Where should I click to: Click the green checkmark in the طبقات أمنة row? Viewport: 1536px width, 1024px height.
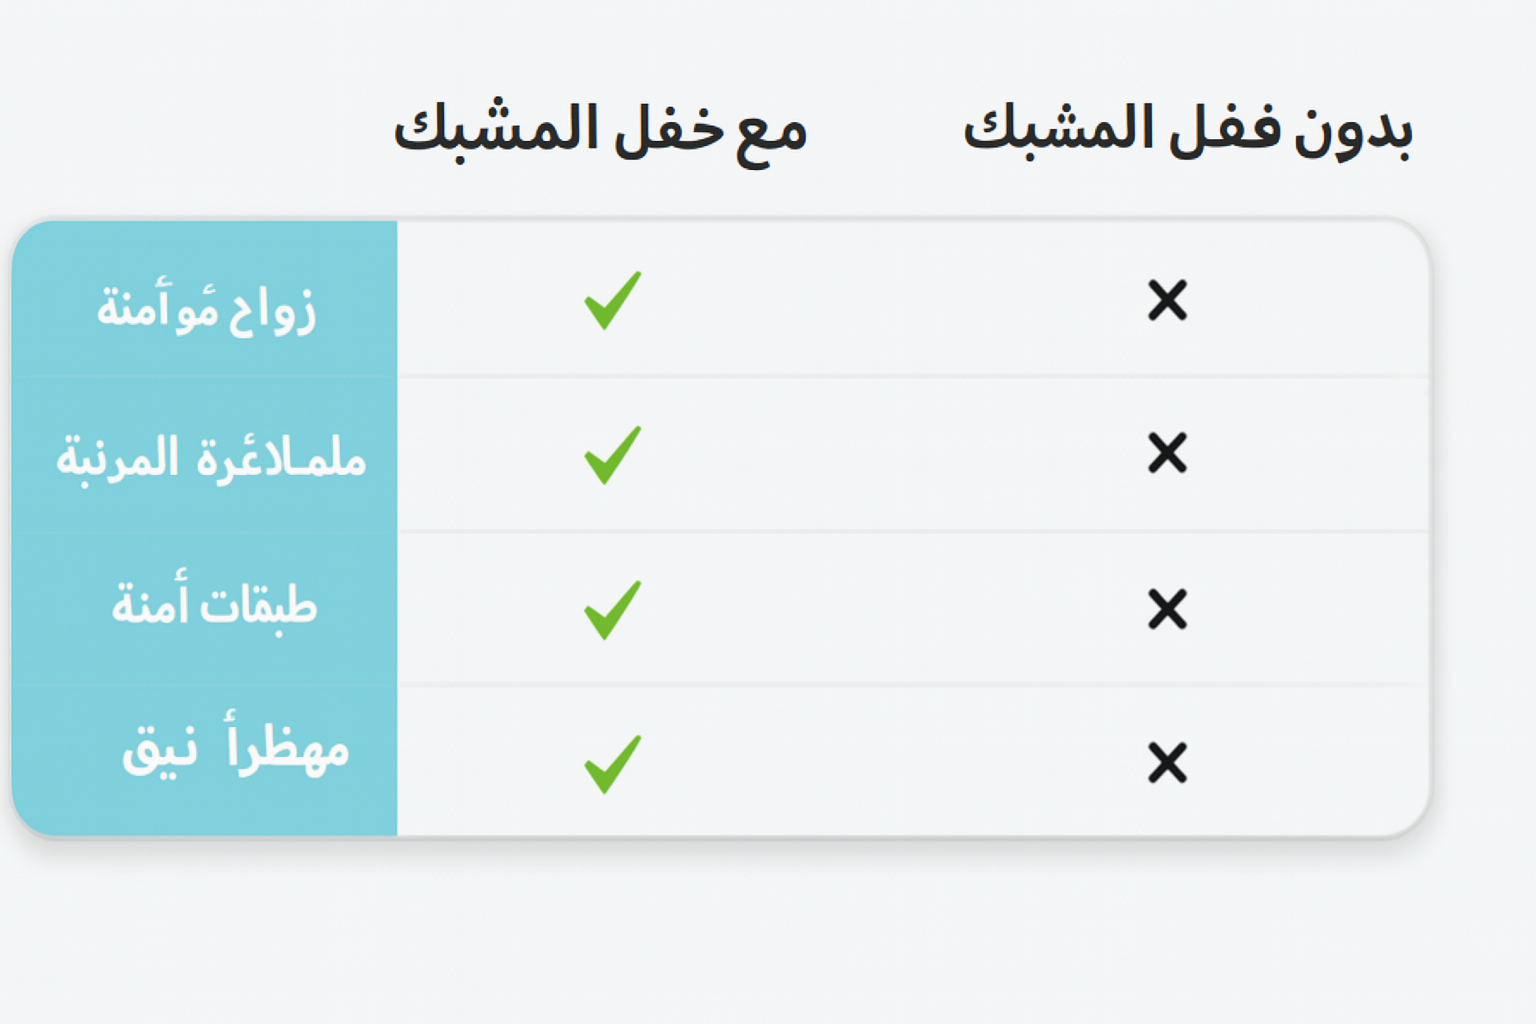(x=612, y=609)
